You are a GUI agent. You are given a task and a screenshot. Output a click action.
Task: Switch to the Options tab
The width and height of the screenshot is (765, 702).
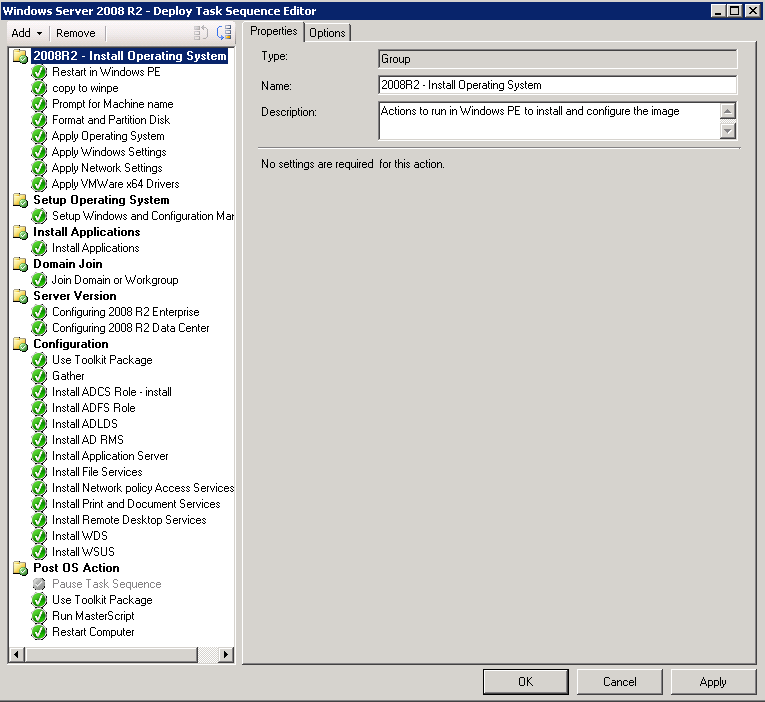[327, 33]
